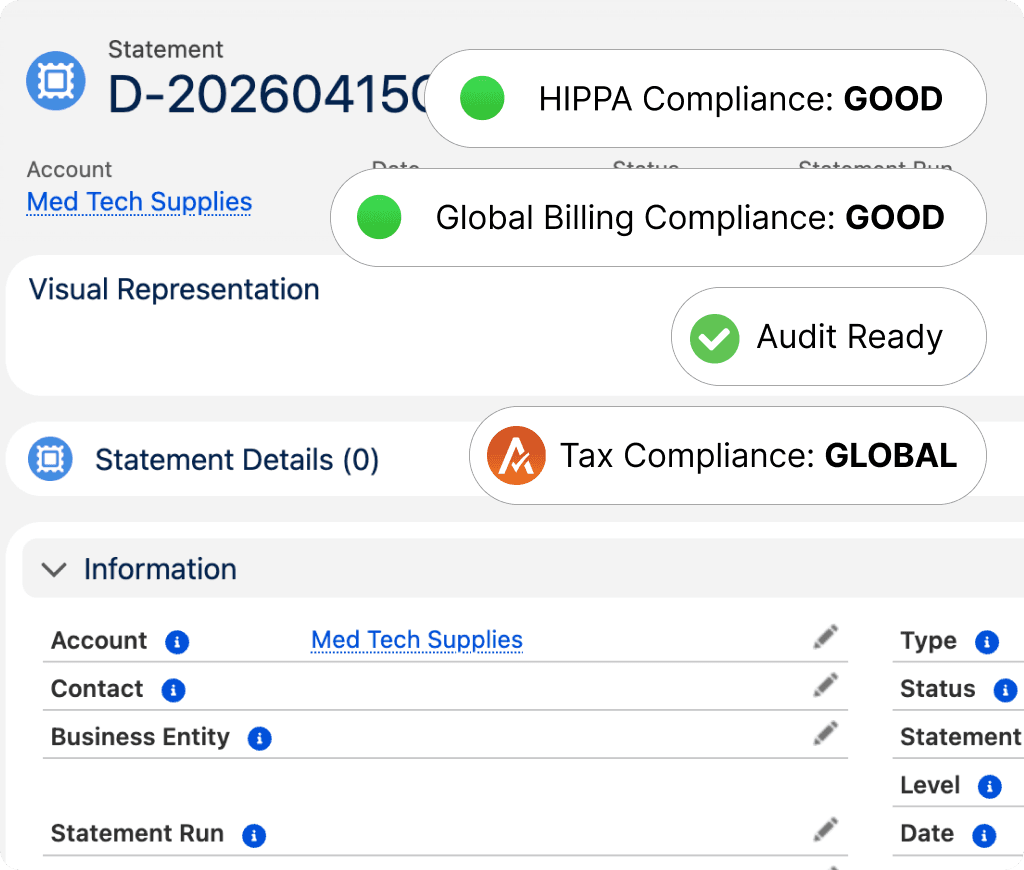This screenshot has height=870, width=1024.
Task: Click the Business Entity field label
Action: click(x=140, y=737)
